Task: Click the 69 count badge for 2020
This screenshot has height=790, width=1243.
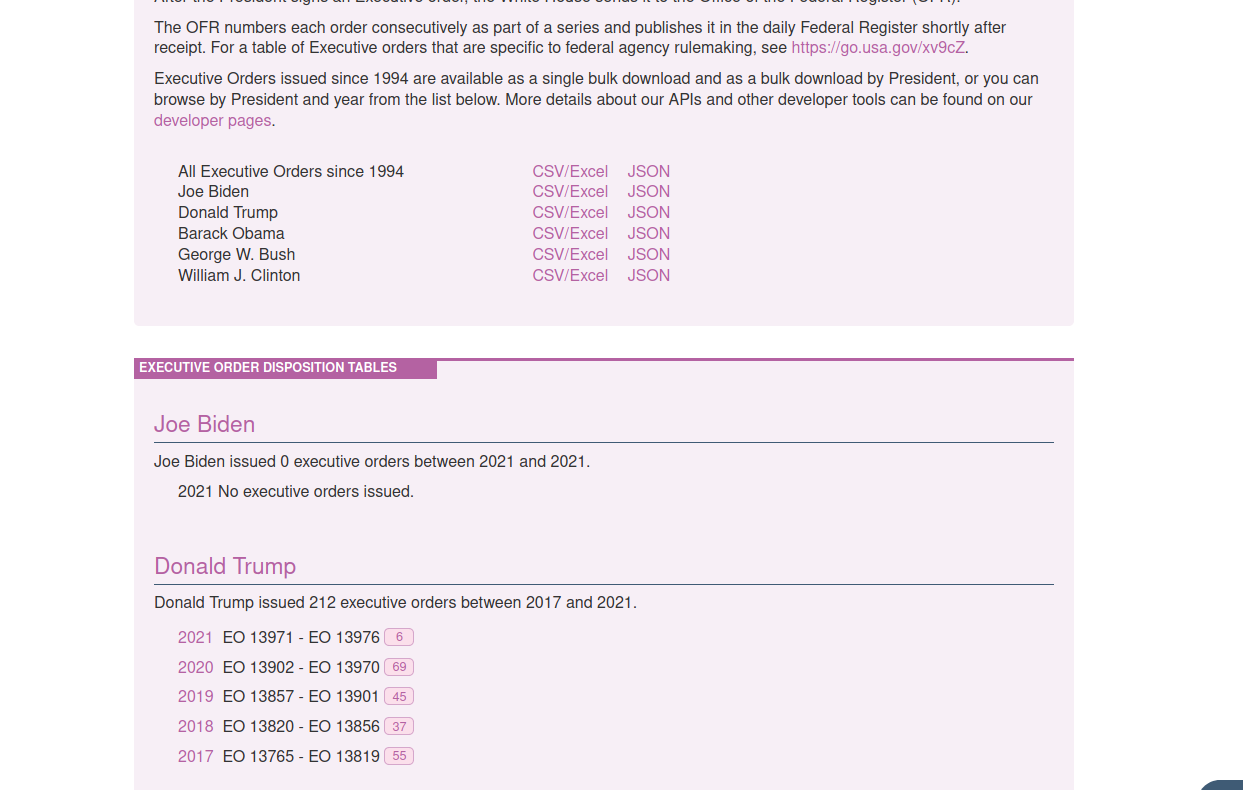Action: pyautogui.click(x=399, y=667)
